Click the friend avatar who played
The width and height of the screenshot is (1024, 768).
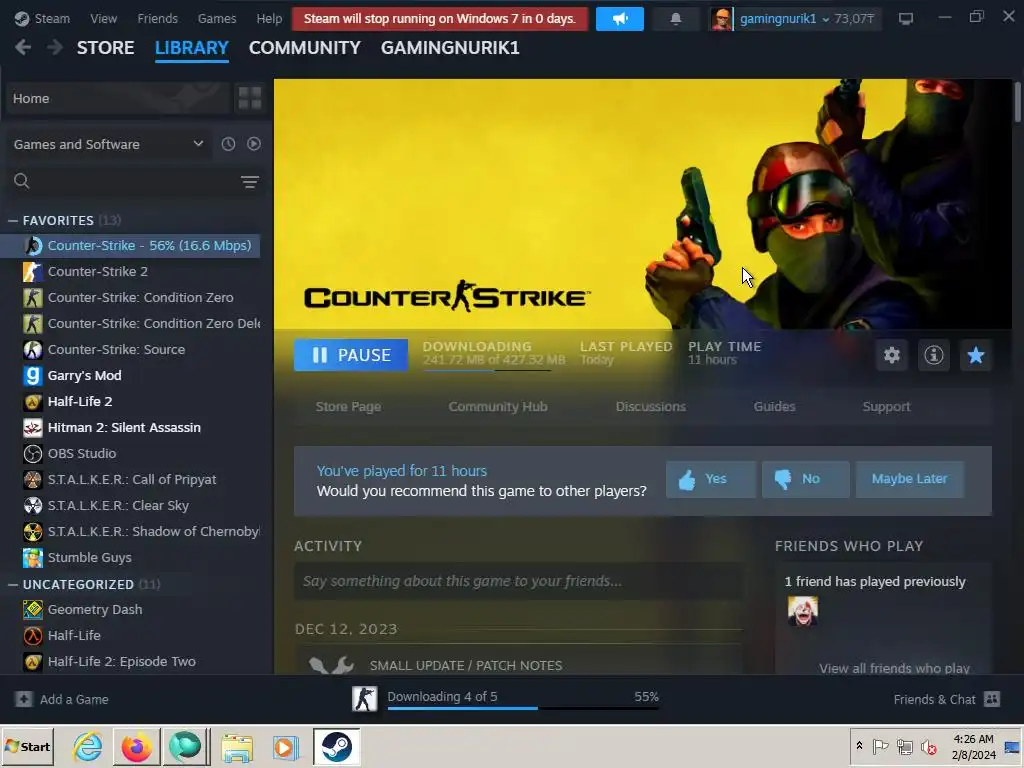(802, 611)
